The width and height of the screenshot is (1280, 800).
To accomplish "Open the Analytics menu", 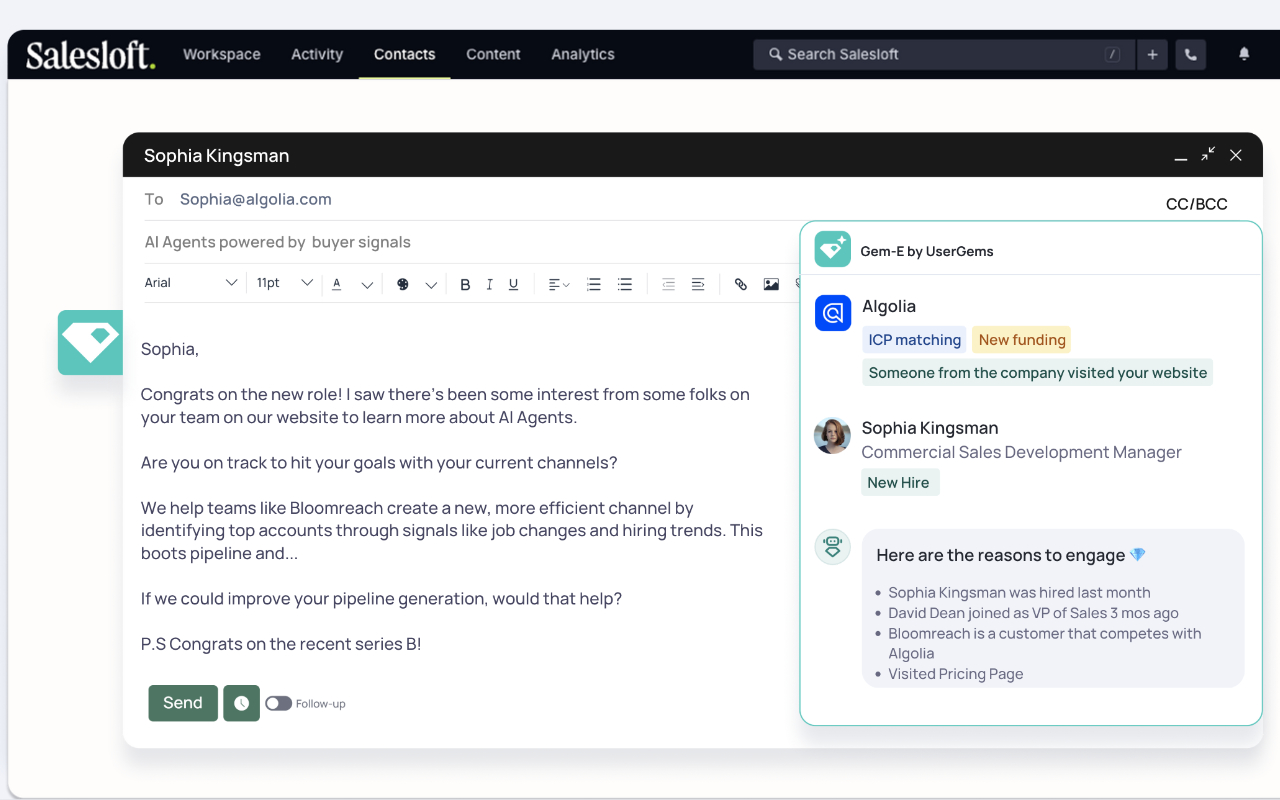I will tap(582, 54).
